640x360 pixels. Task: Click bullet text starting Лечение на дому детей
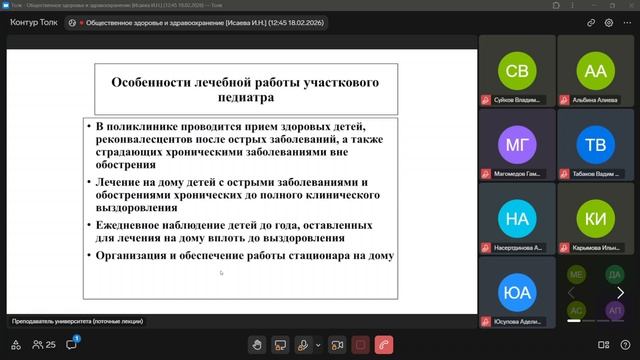238,195
